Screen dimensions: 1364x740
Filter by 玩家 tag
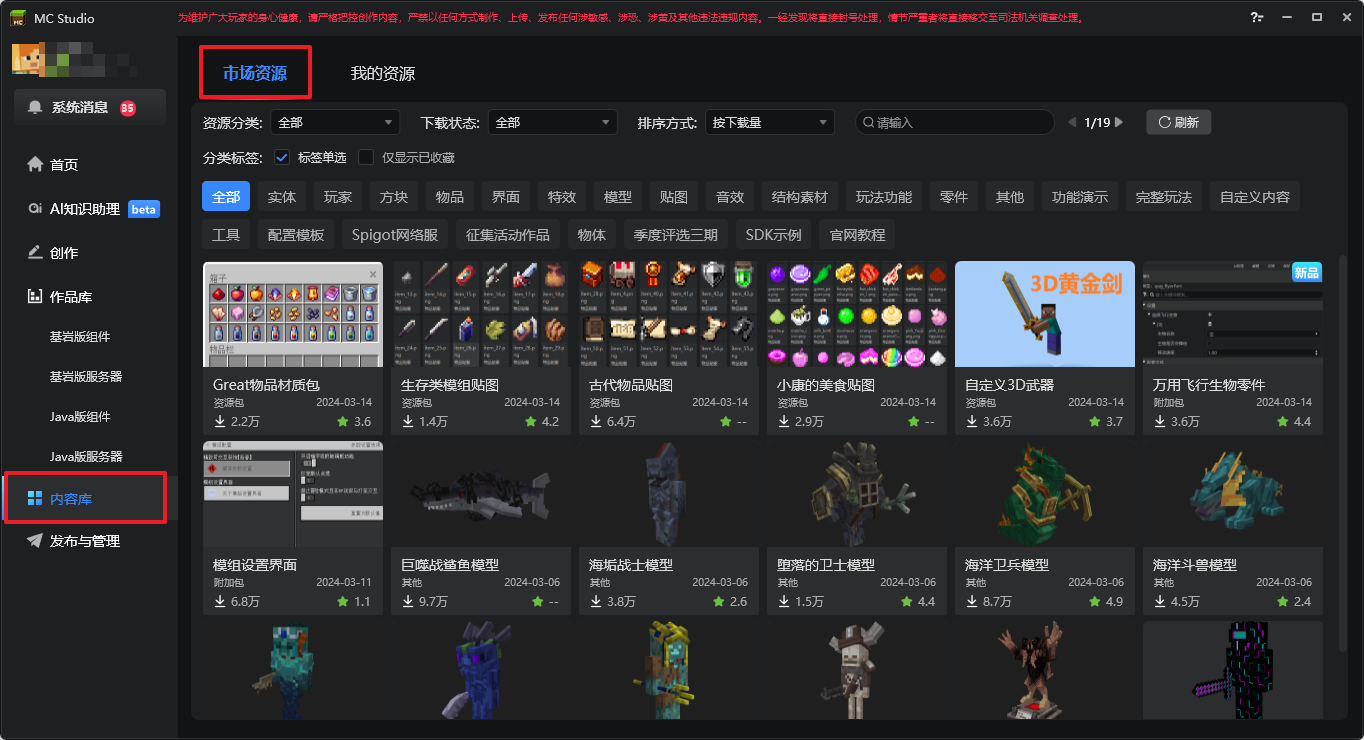coord(338,197)
